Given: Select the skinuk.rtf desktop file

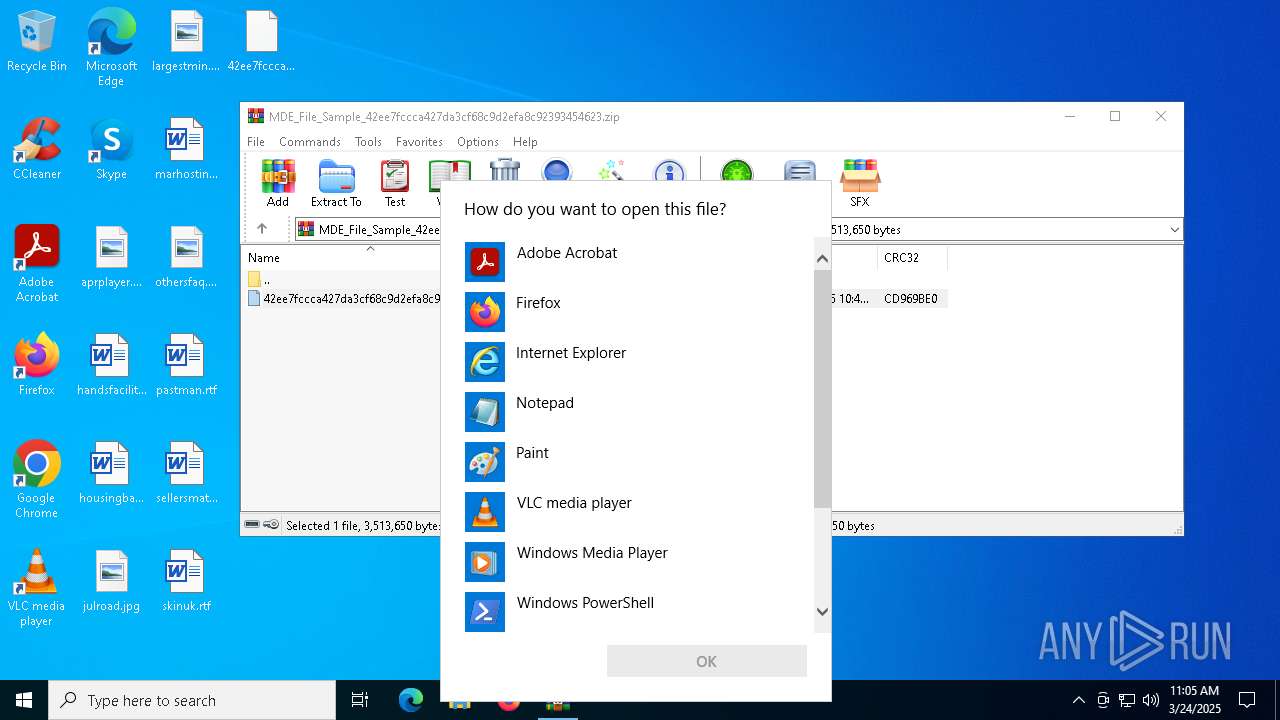Looking at the screenshot, I should click(186, 581).
